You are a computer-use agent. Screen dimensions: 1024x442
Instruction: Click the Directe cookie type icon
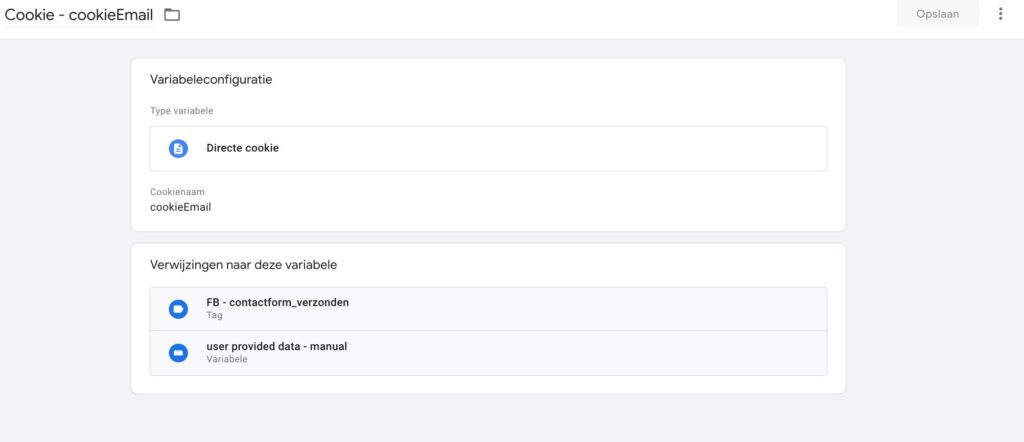(178, 148)
